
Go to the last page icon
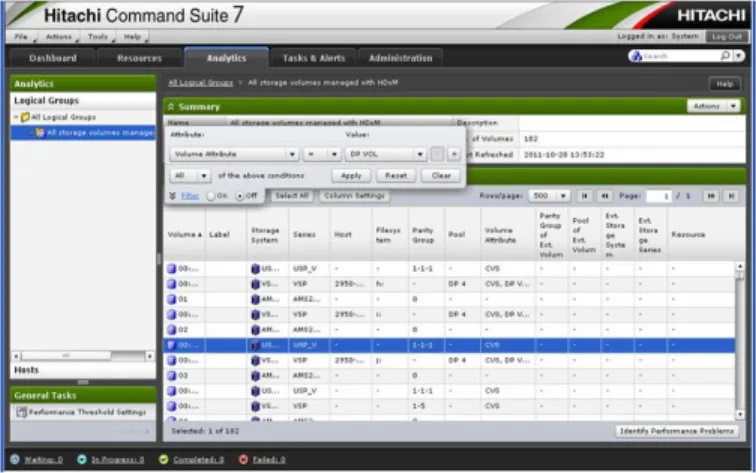click(731, 196)
